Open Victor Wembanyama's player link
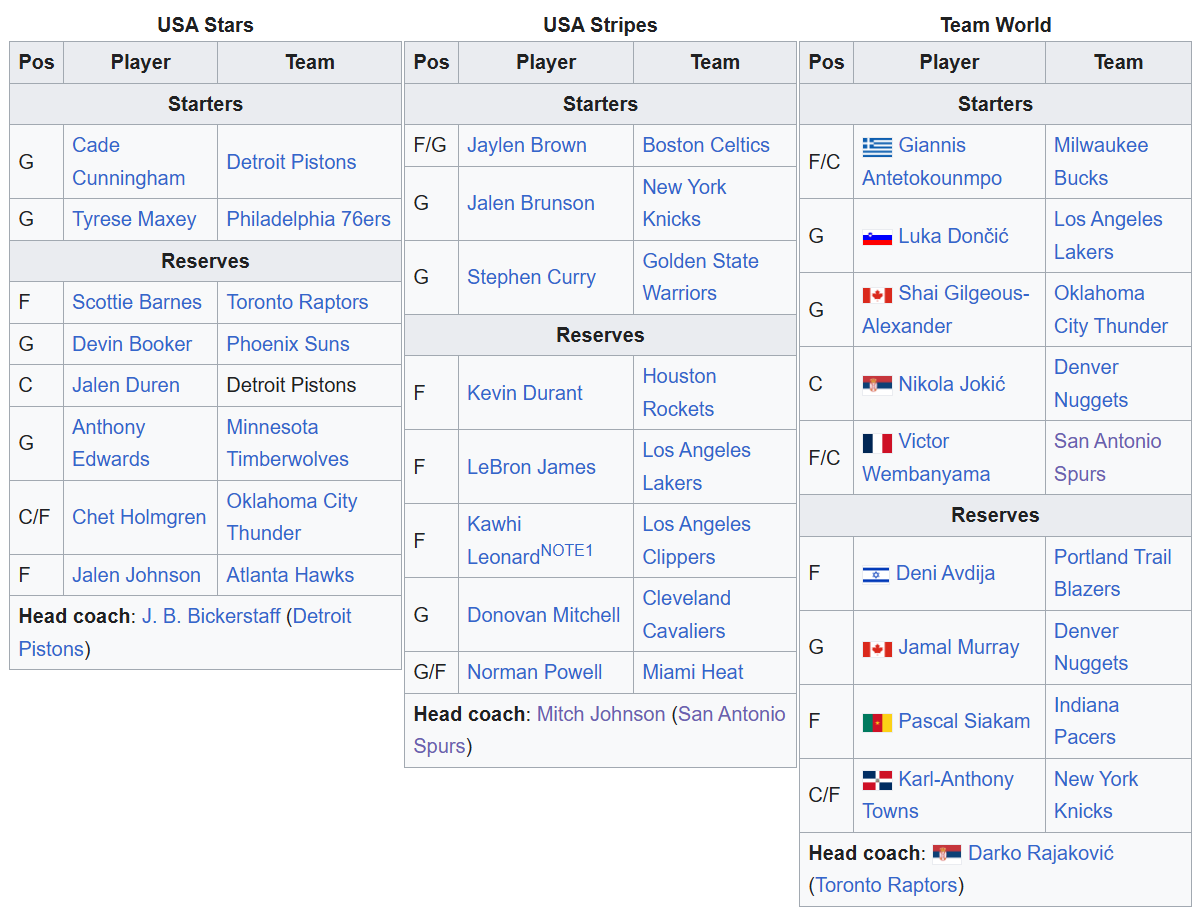 click(x=926, y=458)
